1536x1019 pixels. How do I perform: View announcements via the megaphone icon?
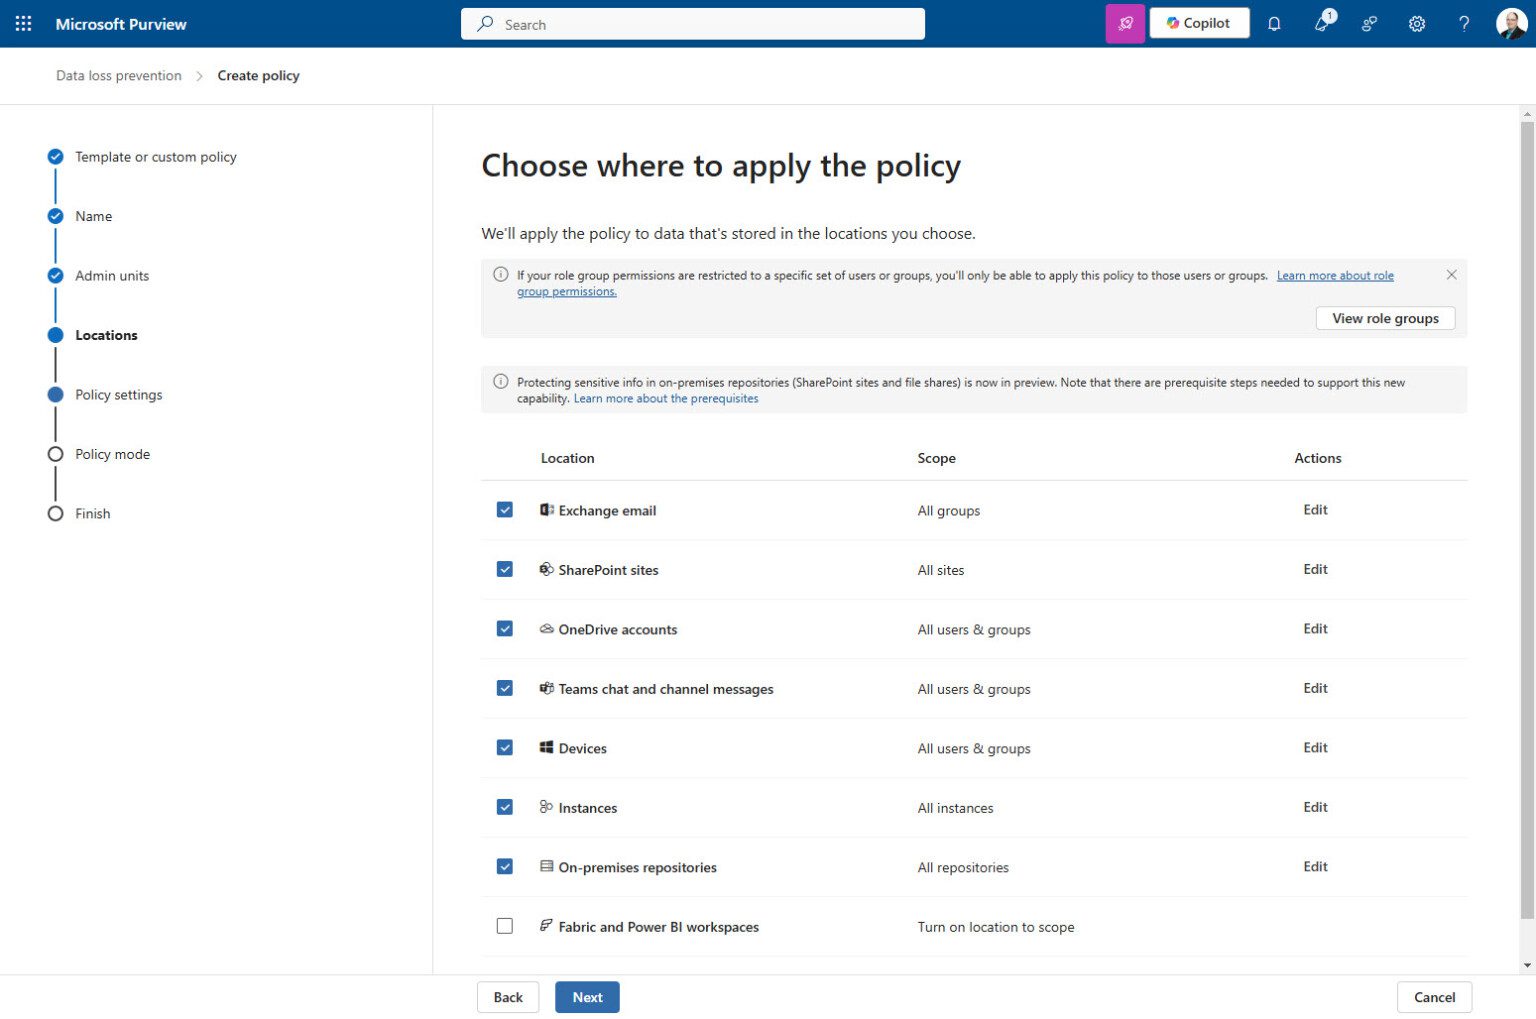coord(1322,23)
